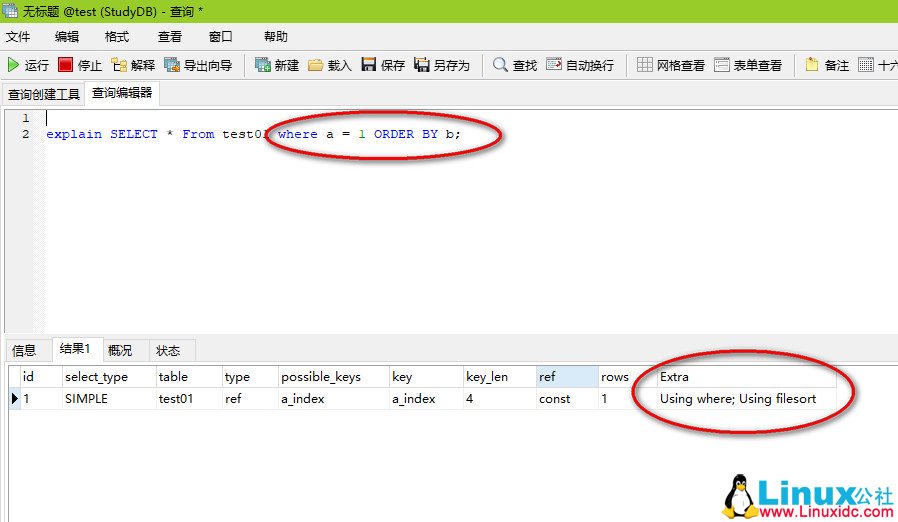Switch to Form View (表单查看) icon
898x522 pixels.
pyautogui.click(x=722, y=65)
